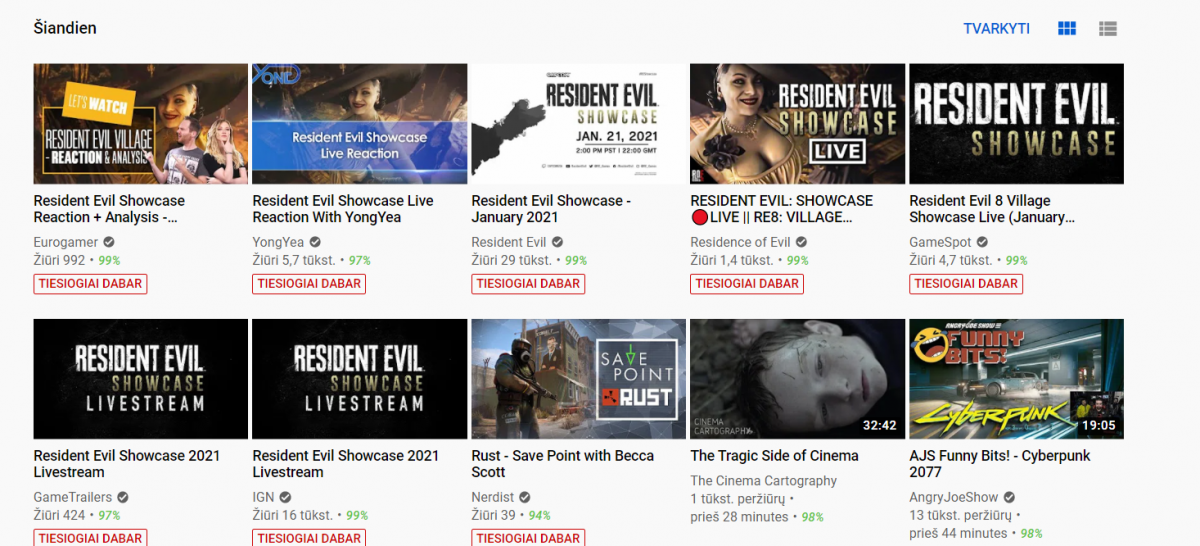Image resolution: width=1200 pixels, height=546 pixels.
Task: Click verified checkmark beside Nerdist
Action: coord(524,497)
